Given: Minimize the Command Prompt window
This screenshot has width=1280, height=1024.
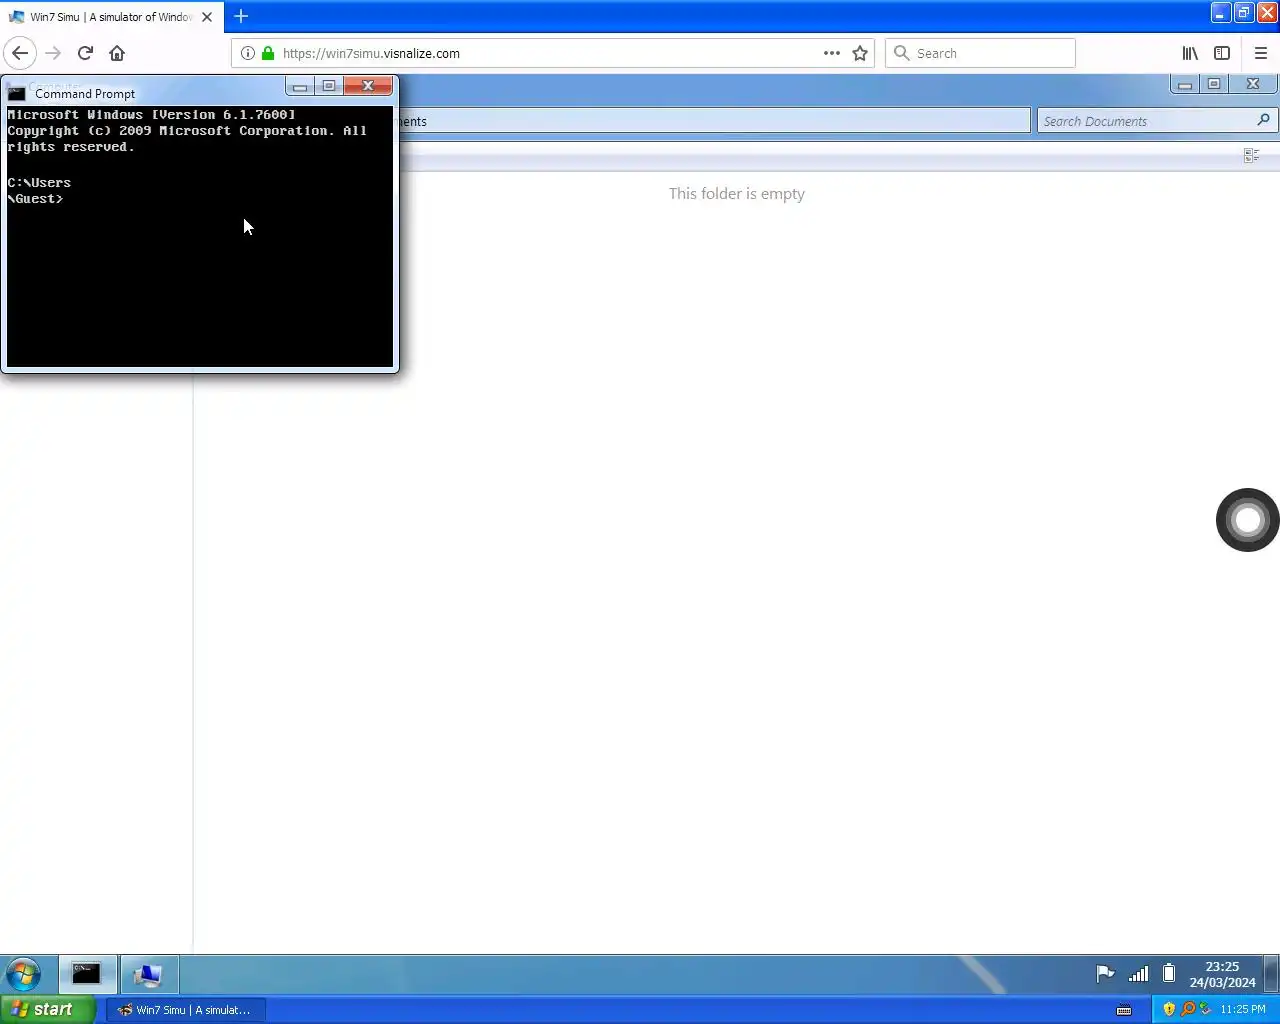Looking at the screenshot, I should pyautogui.click(x=300, y=86).
